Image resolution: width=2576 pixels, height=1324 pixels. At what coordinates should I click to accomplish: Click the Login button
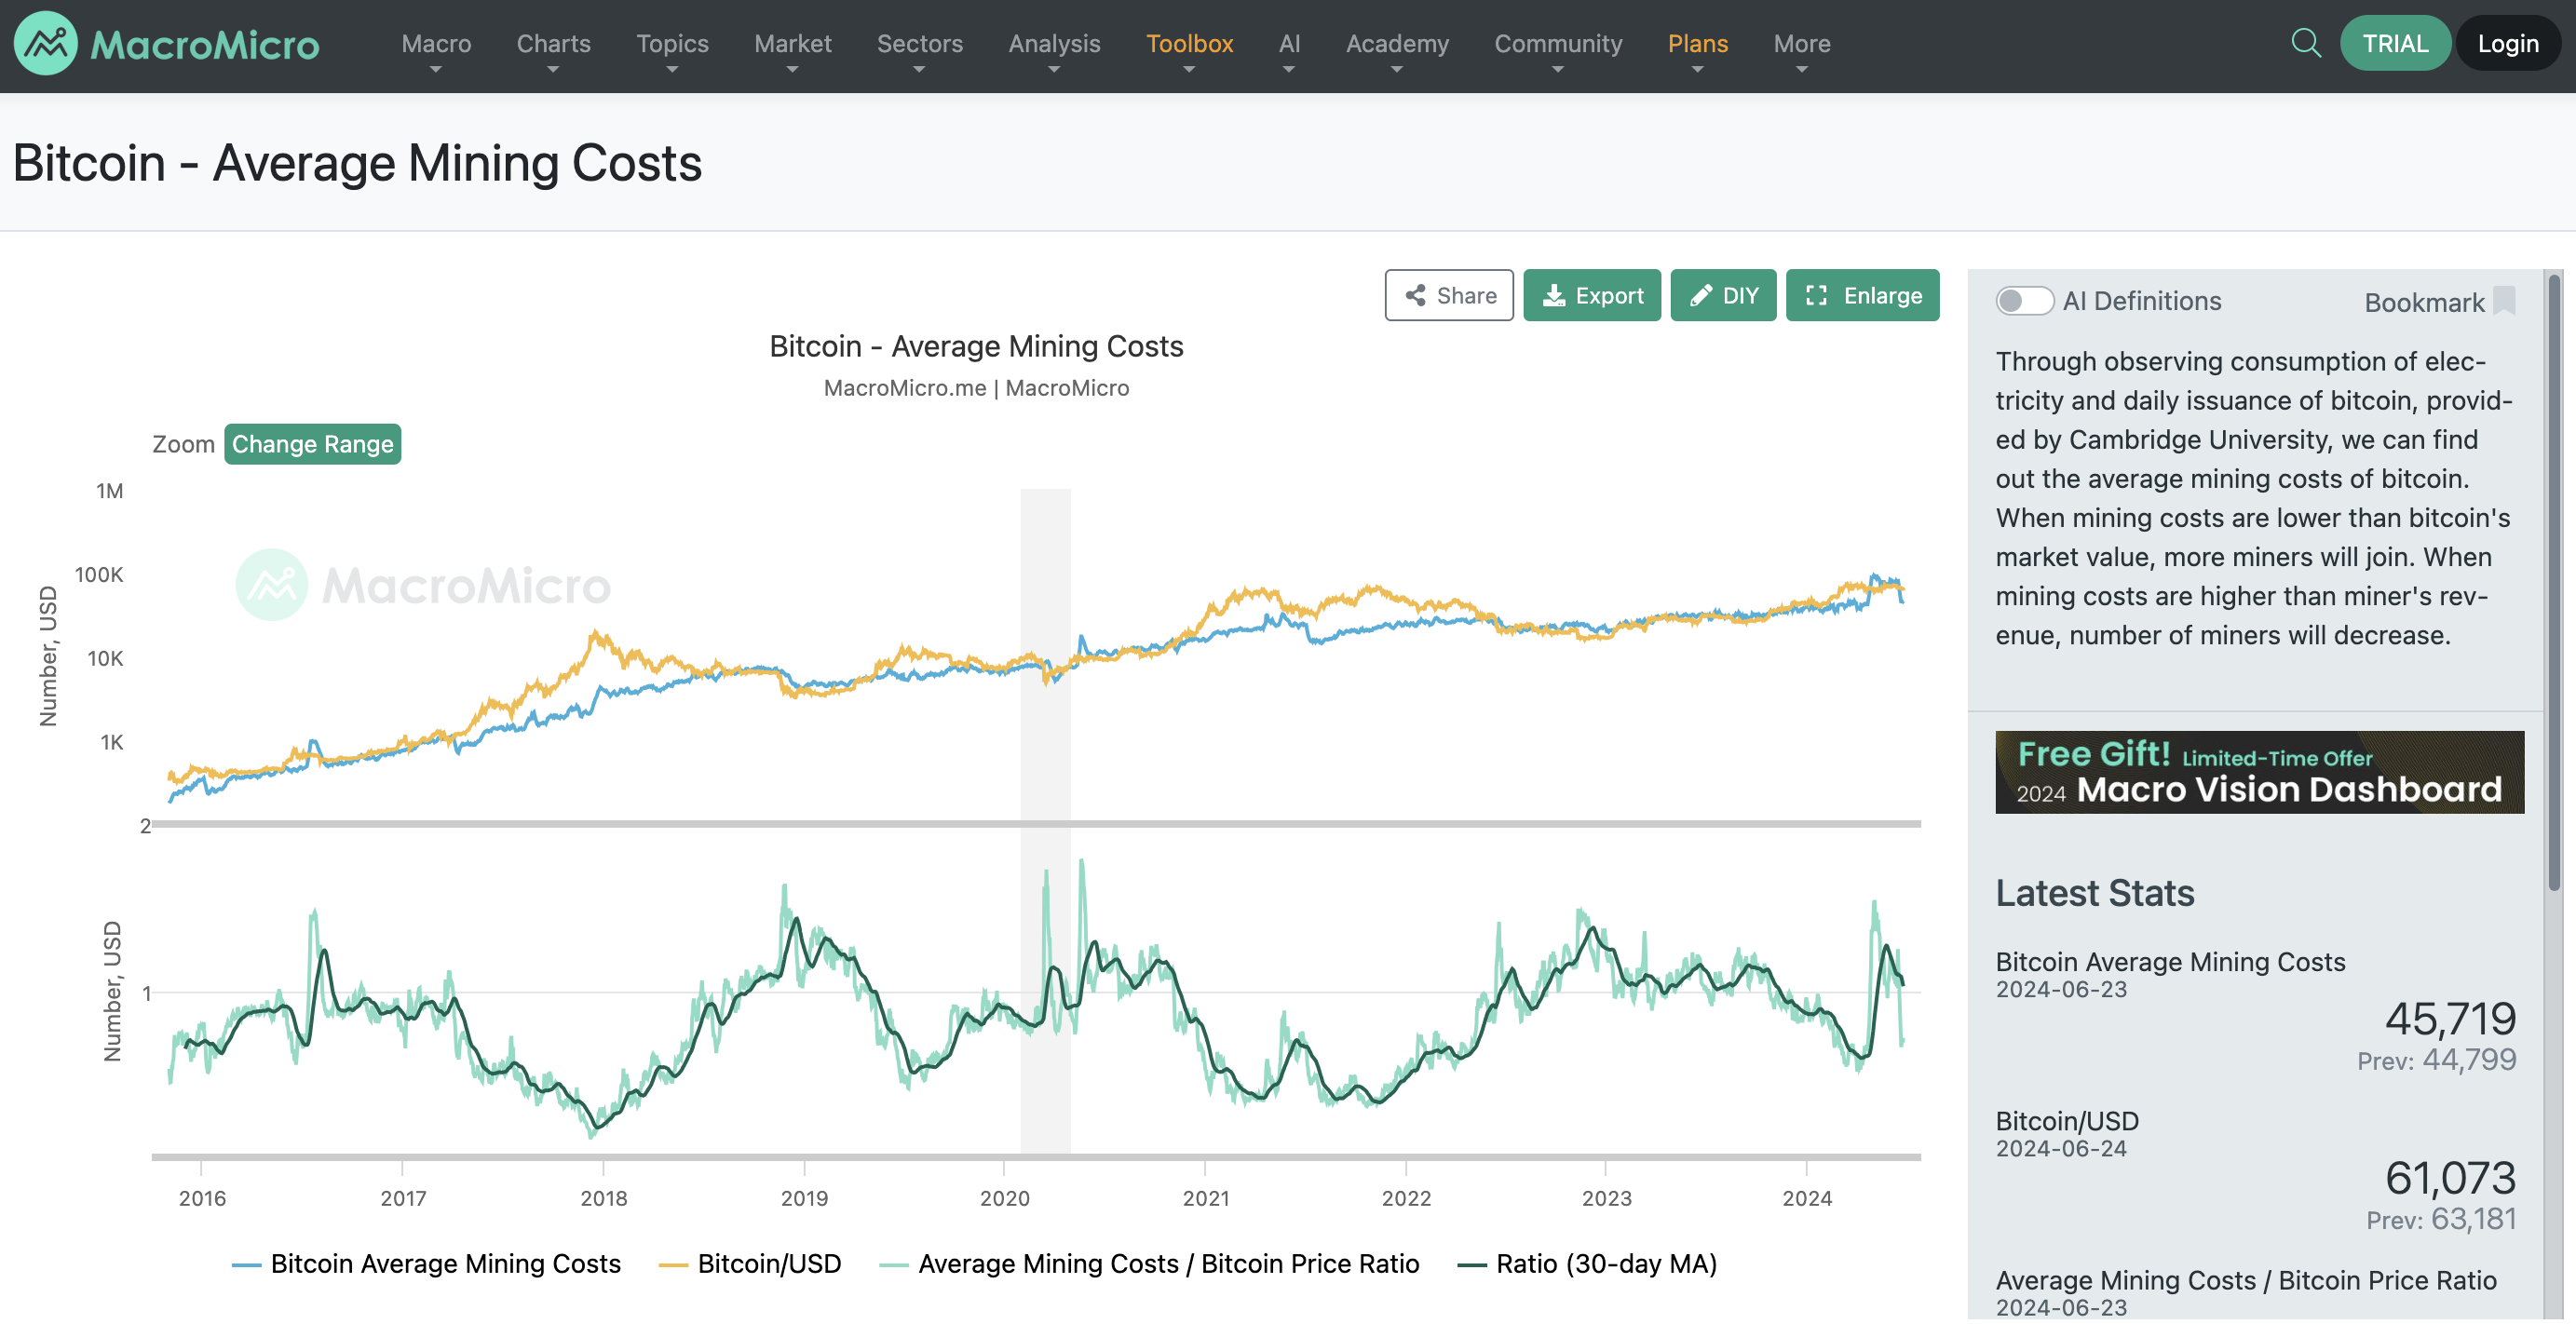pyautogui.click(x=2507, y=44)
